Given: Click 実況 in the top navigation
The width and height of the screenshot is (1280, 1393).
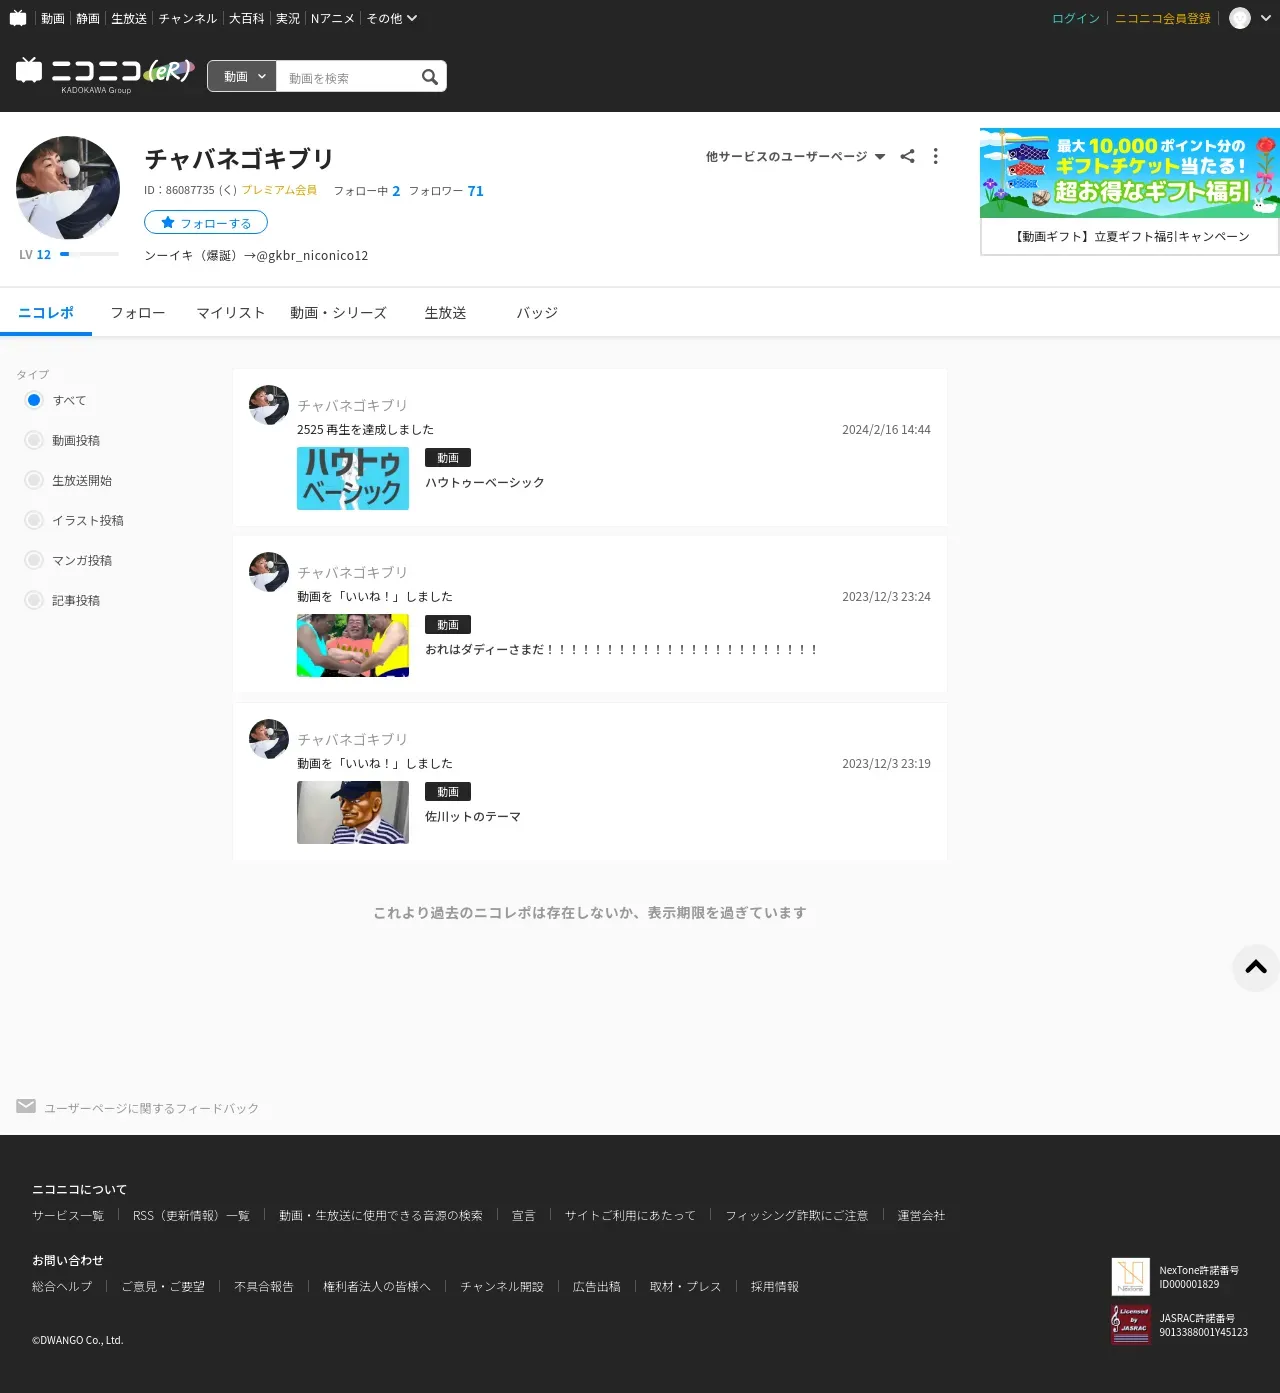Looking at the screenshot, I should coord(288,18).
